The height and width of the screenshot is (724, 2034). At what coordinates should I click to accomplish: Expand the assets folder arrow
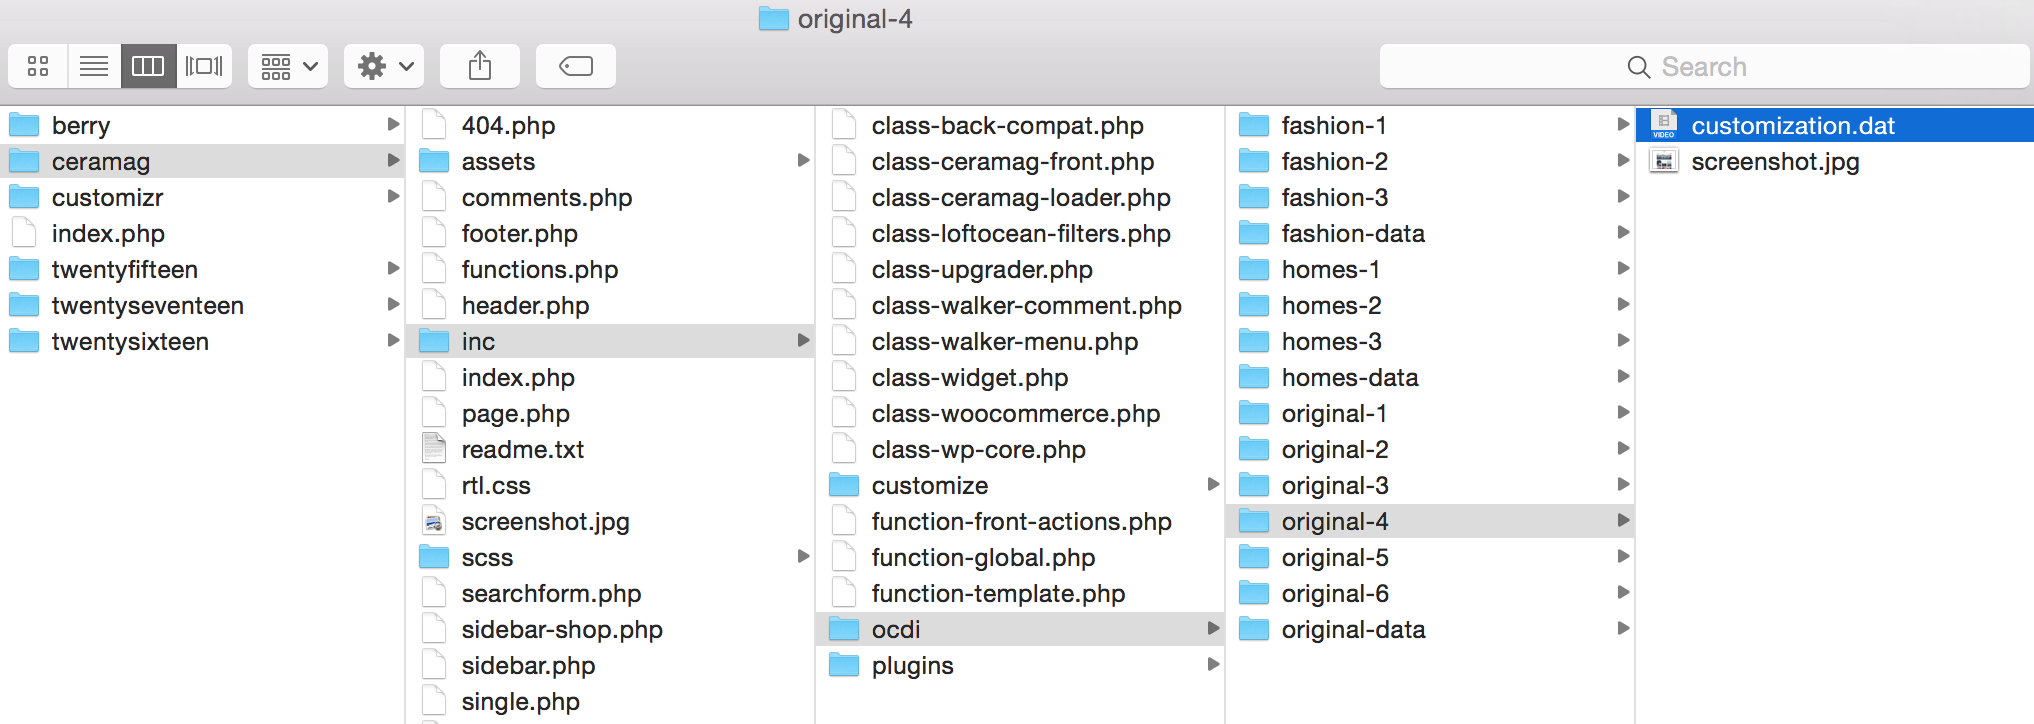click(x=803, y=160)
